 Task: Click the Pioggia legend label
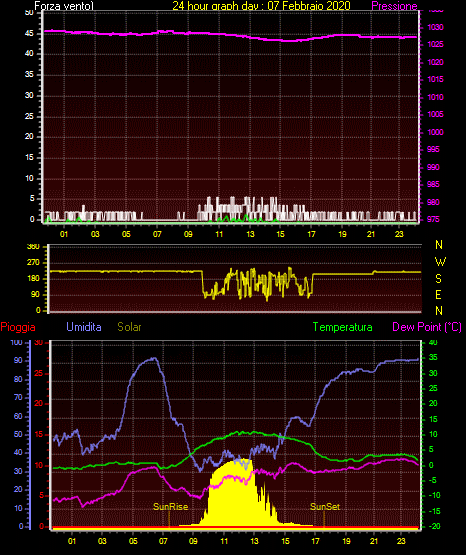[x=18, y=327]
